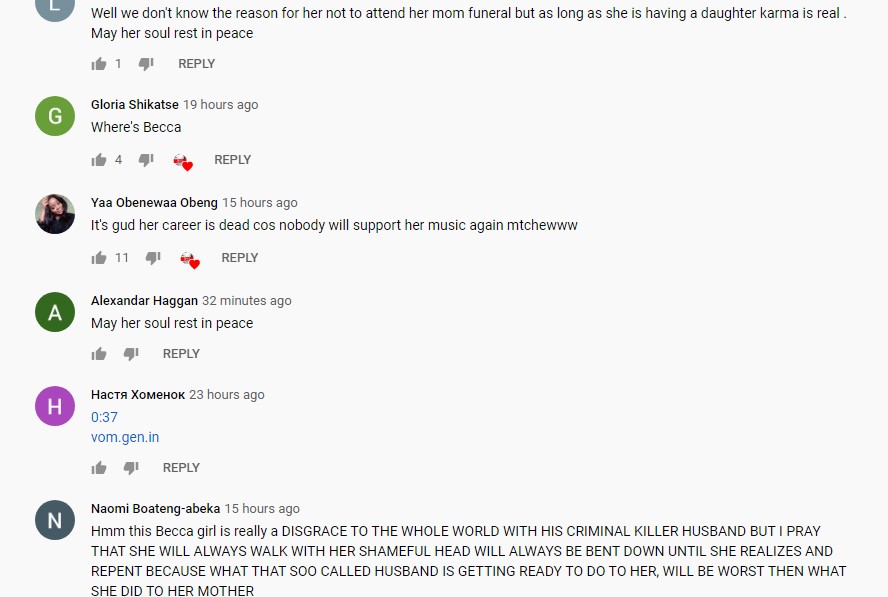This screenshot has height=597, width=888.
Task: Reply to Yaa Obenewaa Obeng's comment
Action: (240, 258)
